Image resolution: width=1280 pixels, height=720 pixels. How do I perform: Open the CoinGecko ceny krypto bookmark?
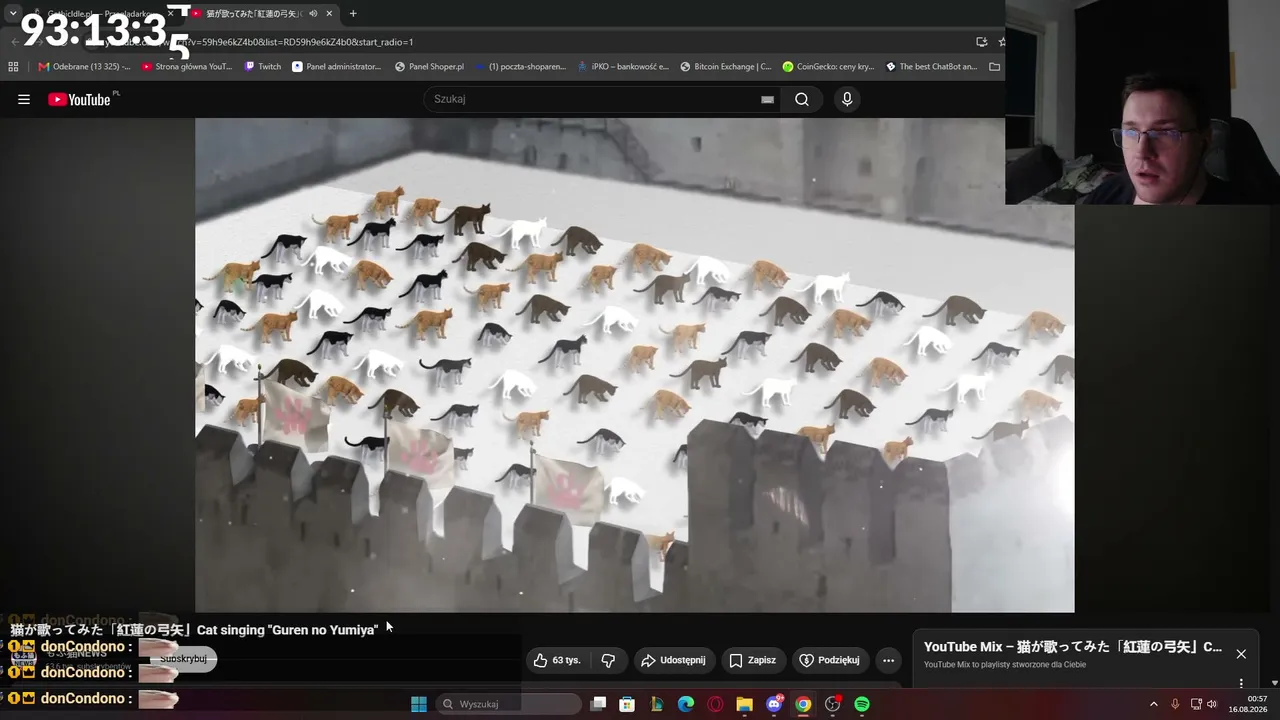829,67
